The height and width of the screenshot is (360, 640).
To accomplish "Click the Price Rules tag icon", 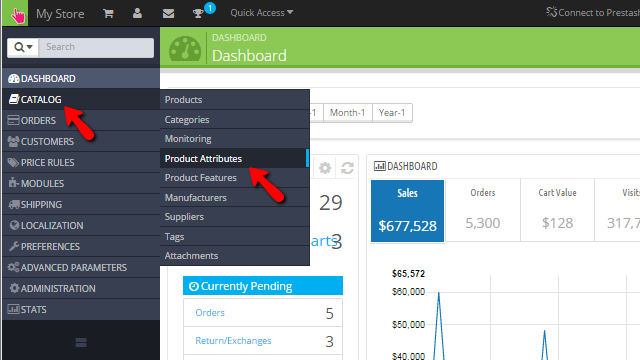I will point(13,162).
